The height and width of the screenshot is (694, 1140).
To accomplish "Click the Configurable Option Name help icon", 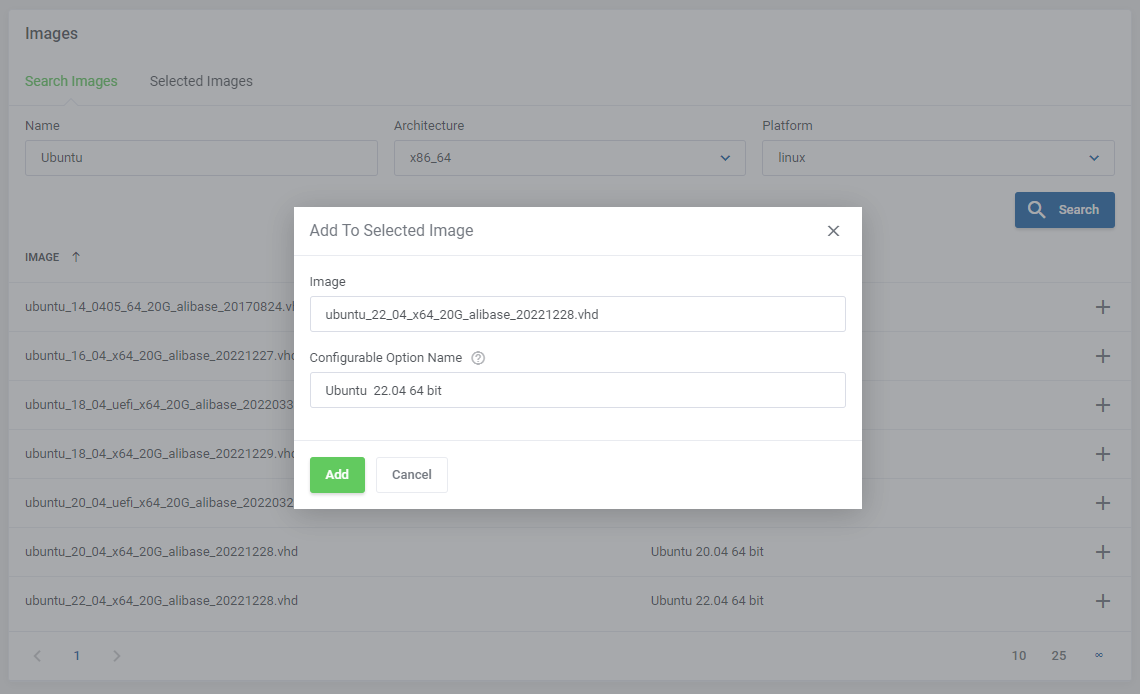I will click(x=478, y=358).
